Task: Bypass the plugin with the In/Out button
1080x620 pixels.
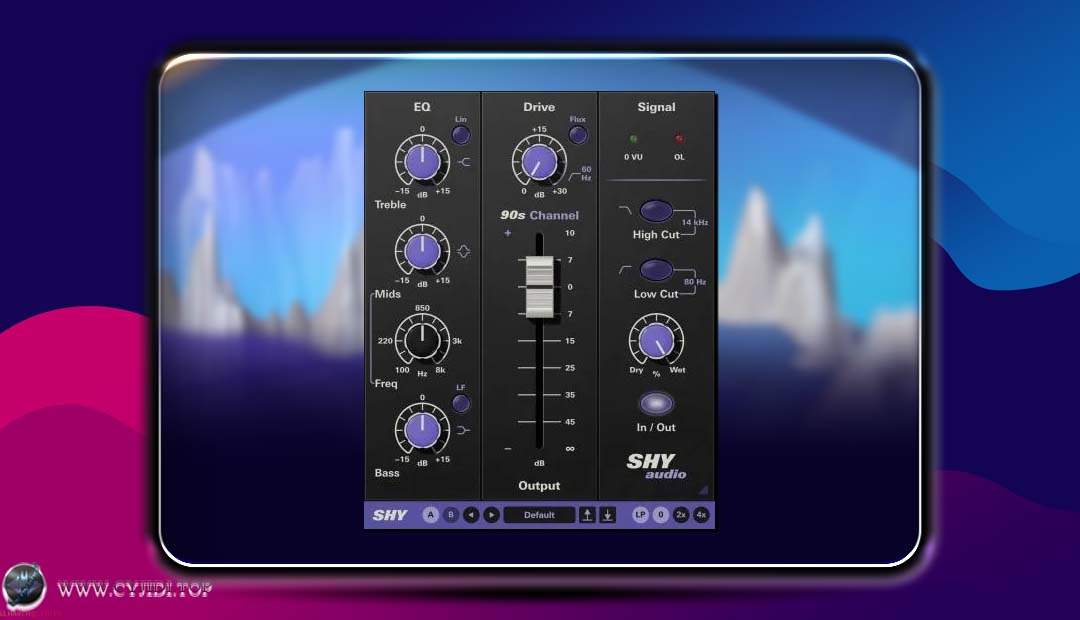Action: pyautogui.click(x=655, y=404)
